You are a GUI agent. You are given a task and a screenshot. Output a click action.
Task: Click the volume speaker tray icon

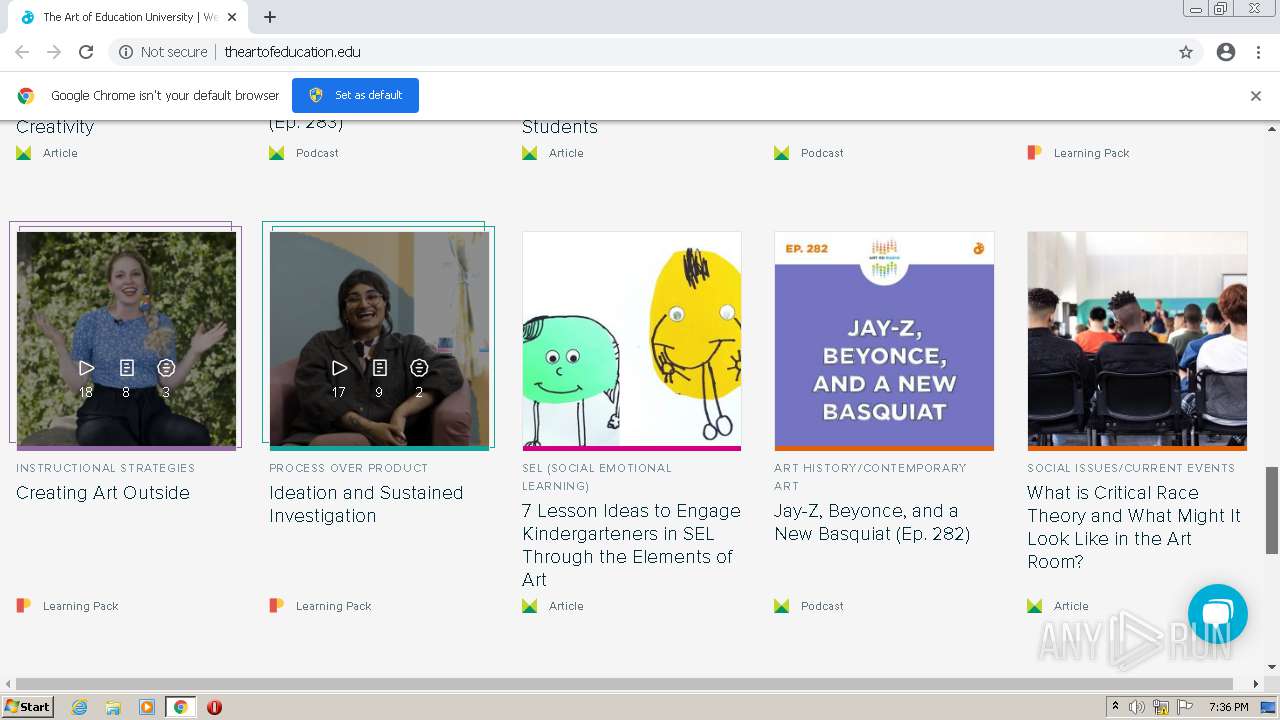tap(1137, 707)
